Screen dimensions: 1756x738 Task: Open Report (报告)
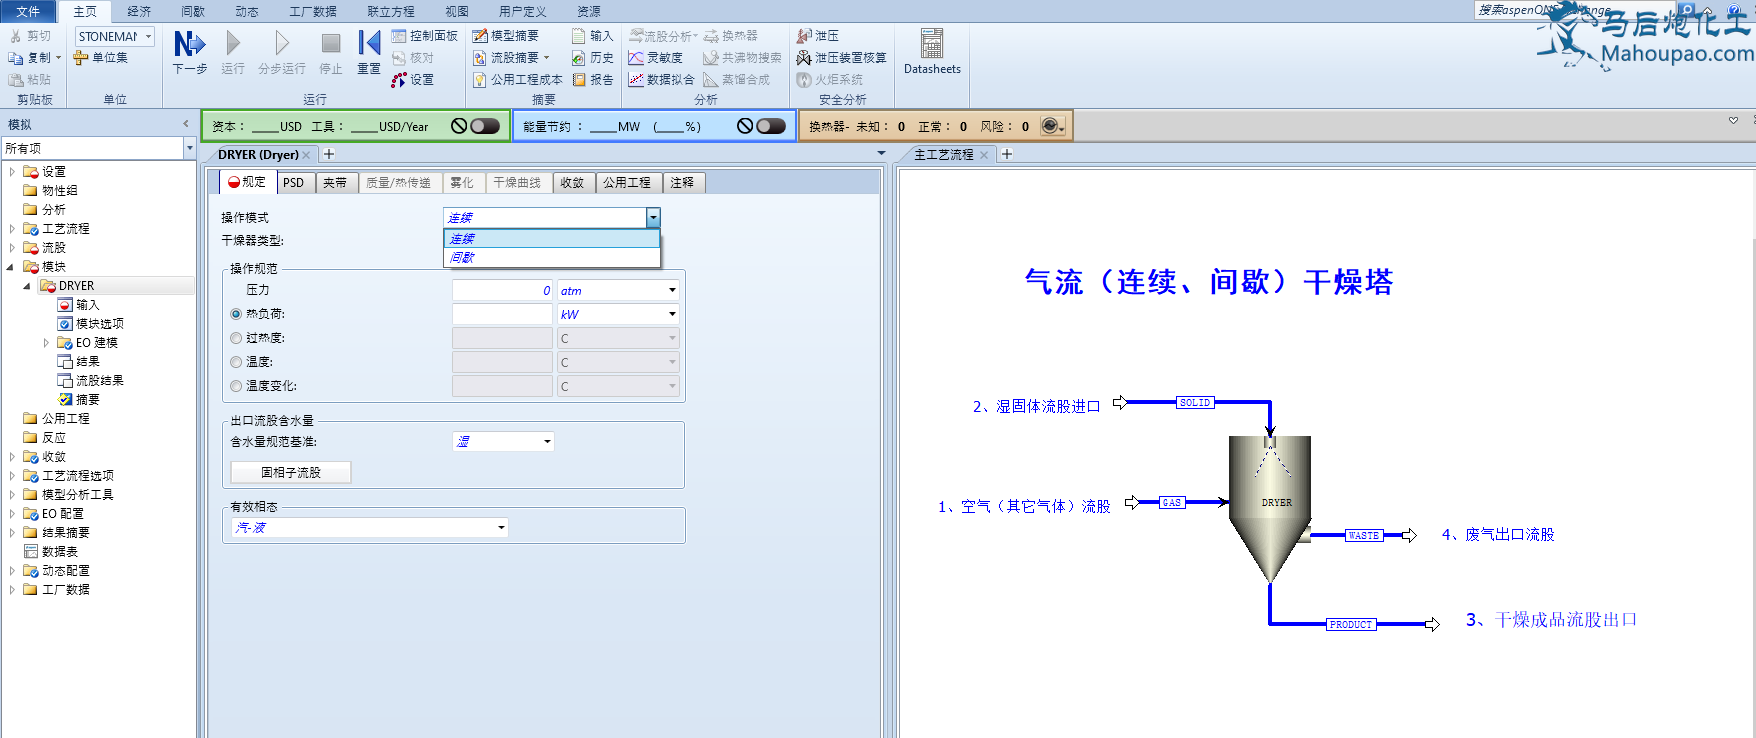[592, 80]
